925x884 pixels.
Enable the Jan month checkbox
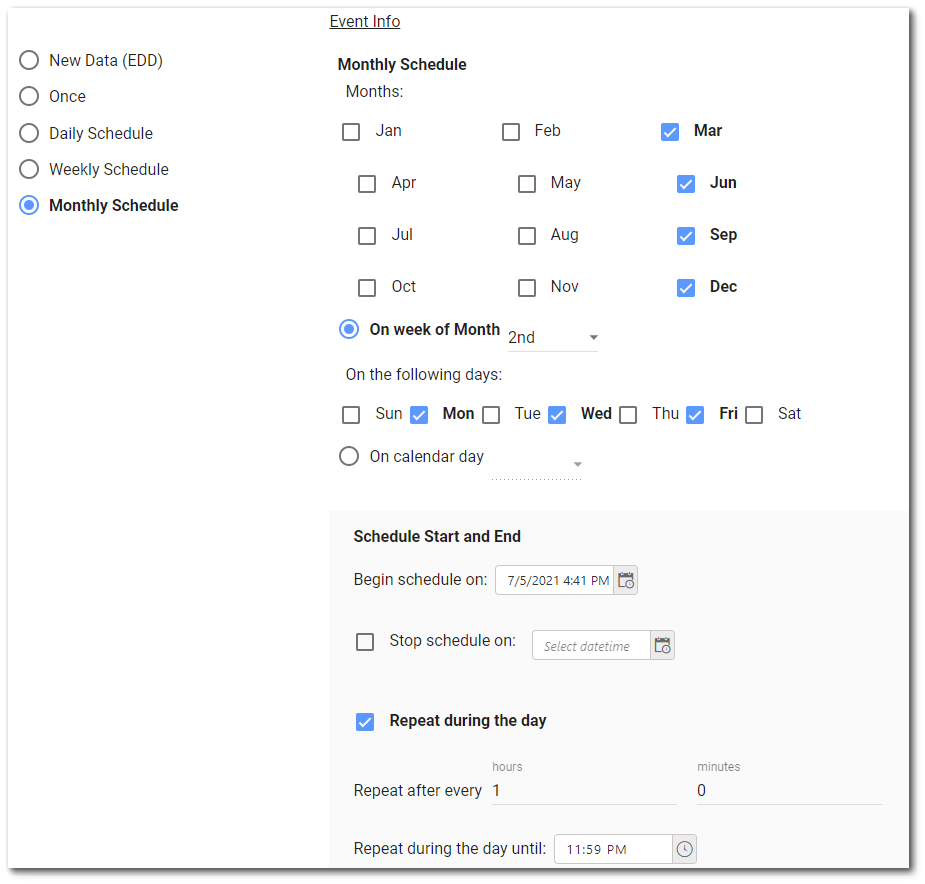coord(351,132)
